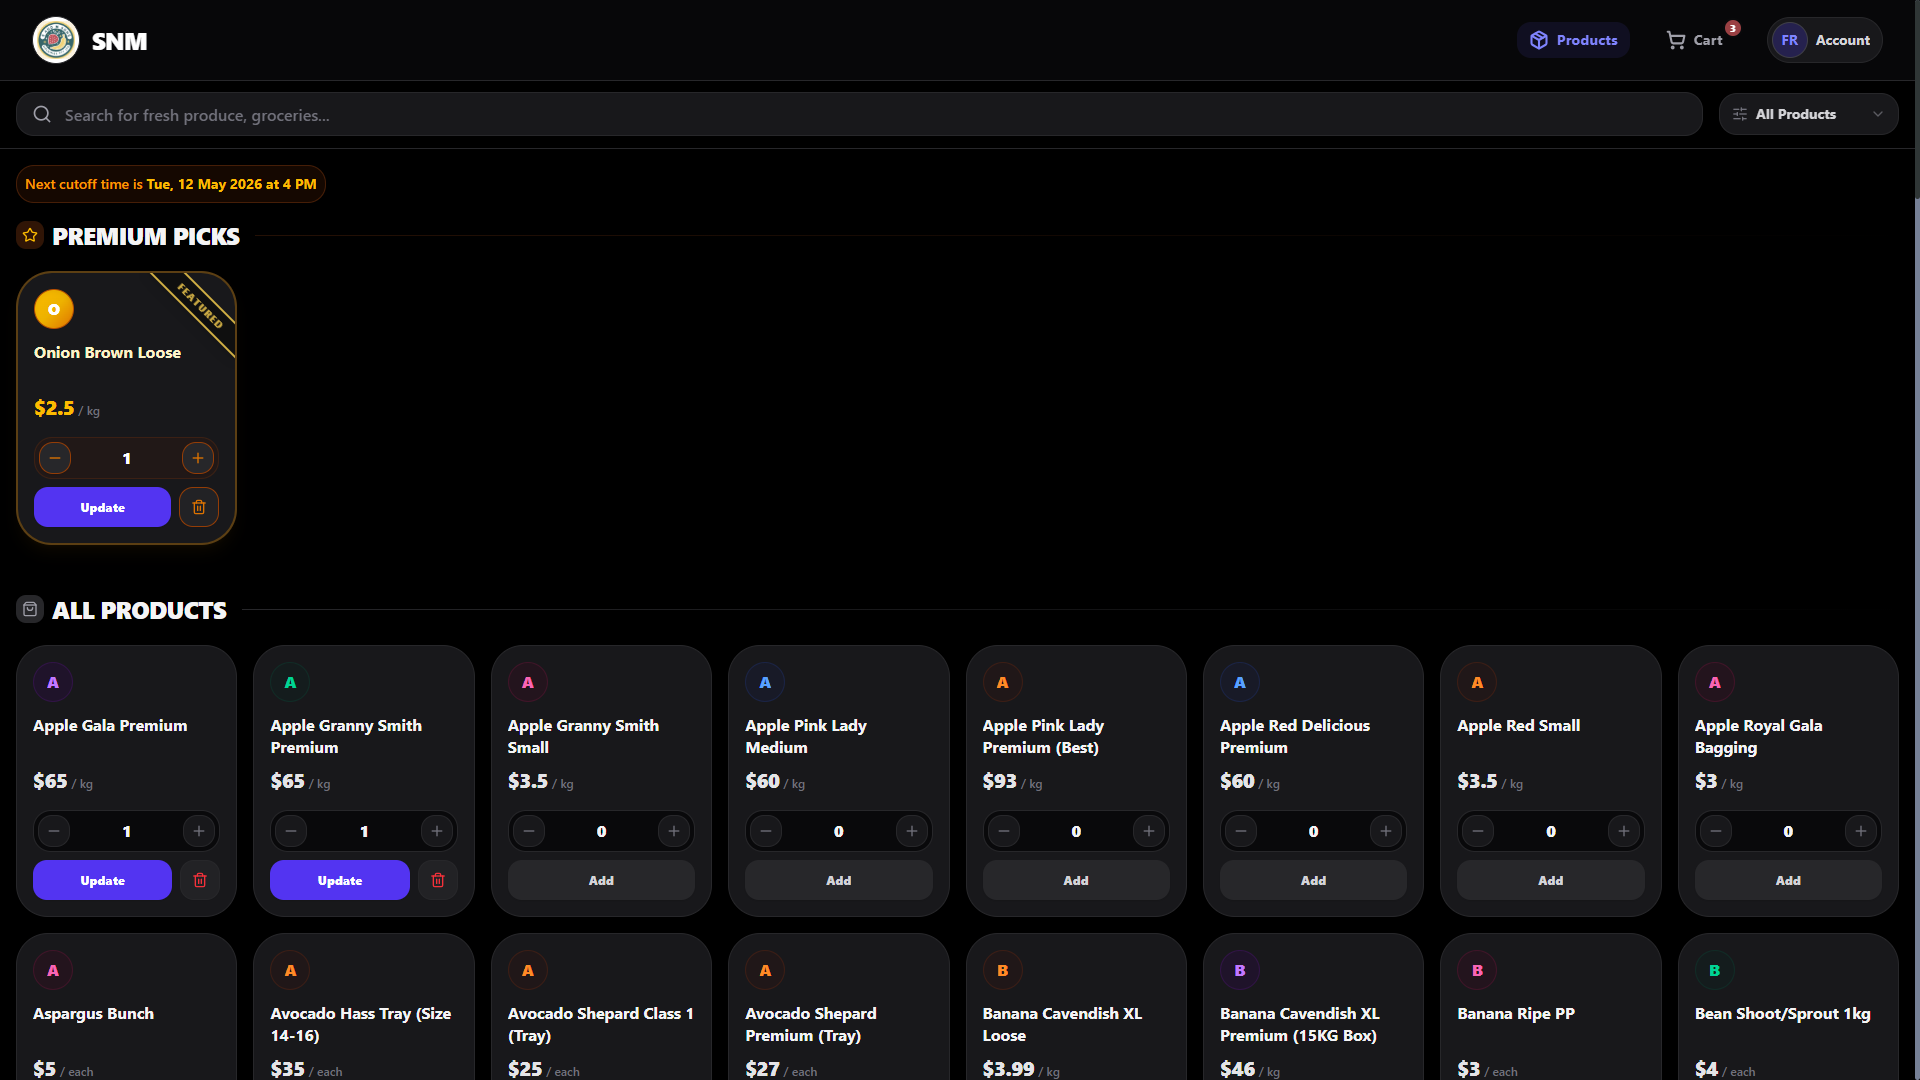
Task: Click the Onion Brown Loose quantity field
Action: coord(127,458)
